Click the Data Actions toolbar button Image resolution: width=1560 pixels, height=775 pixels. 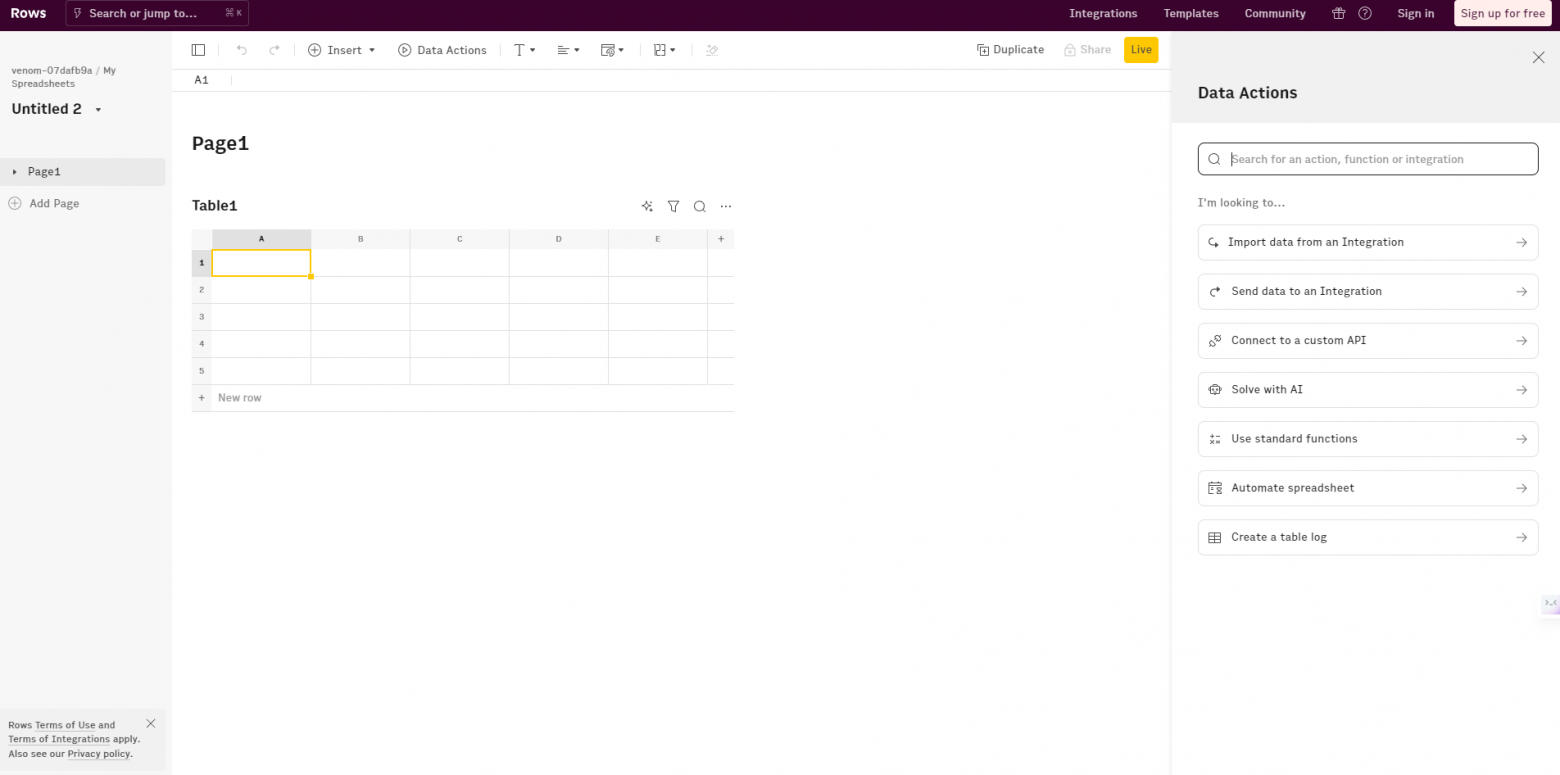coord(442,50)
